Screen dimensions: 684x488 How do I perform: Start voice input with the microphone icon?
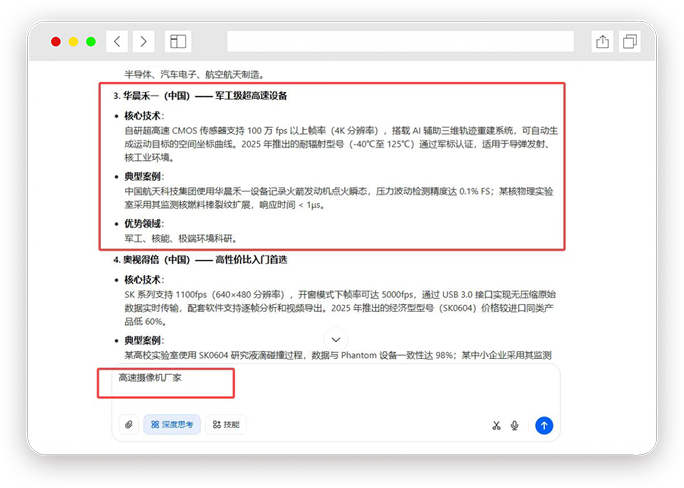click(x=515, y=425)
